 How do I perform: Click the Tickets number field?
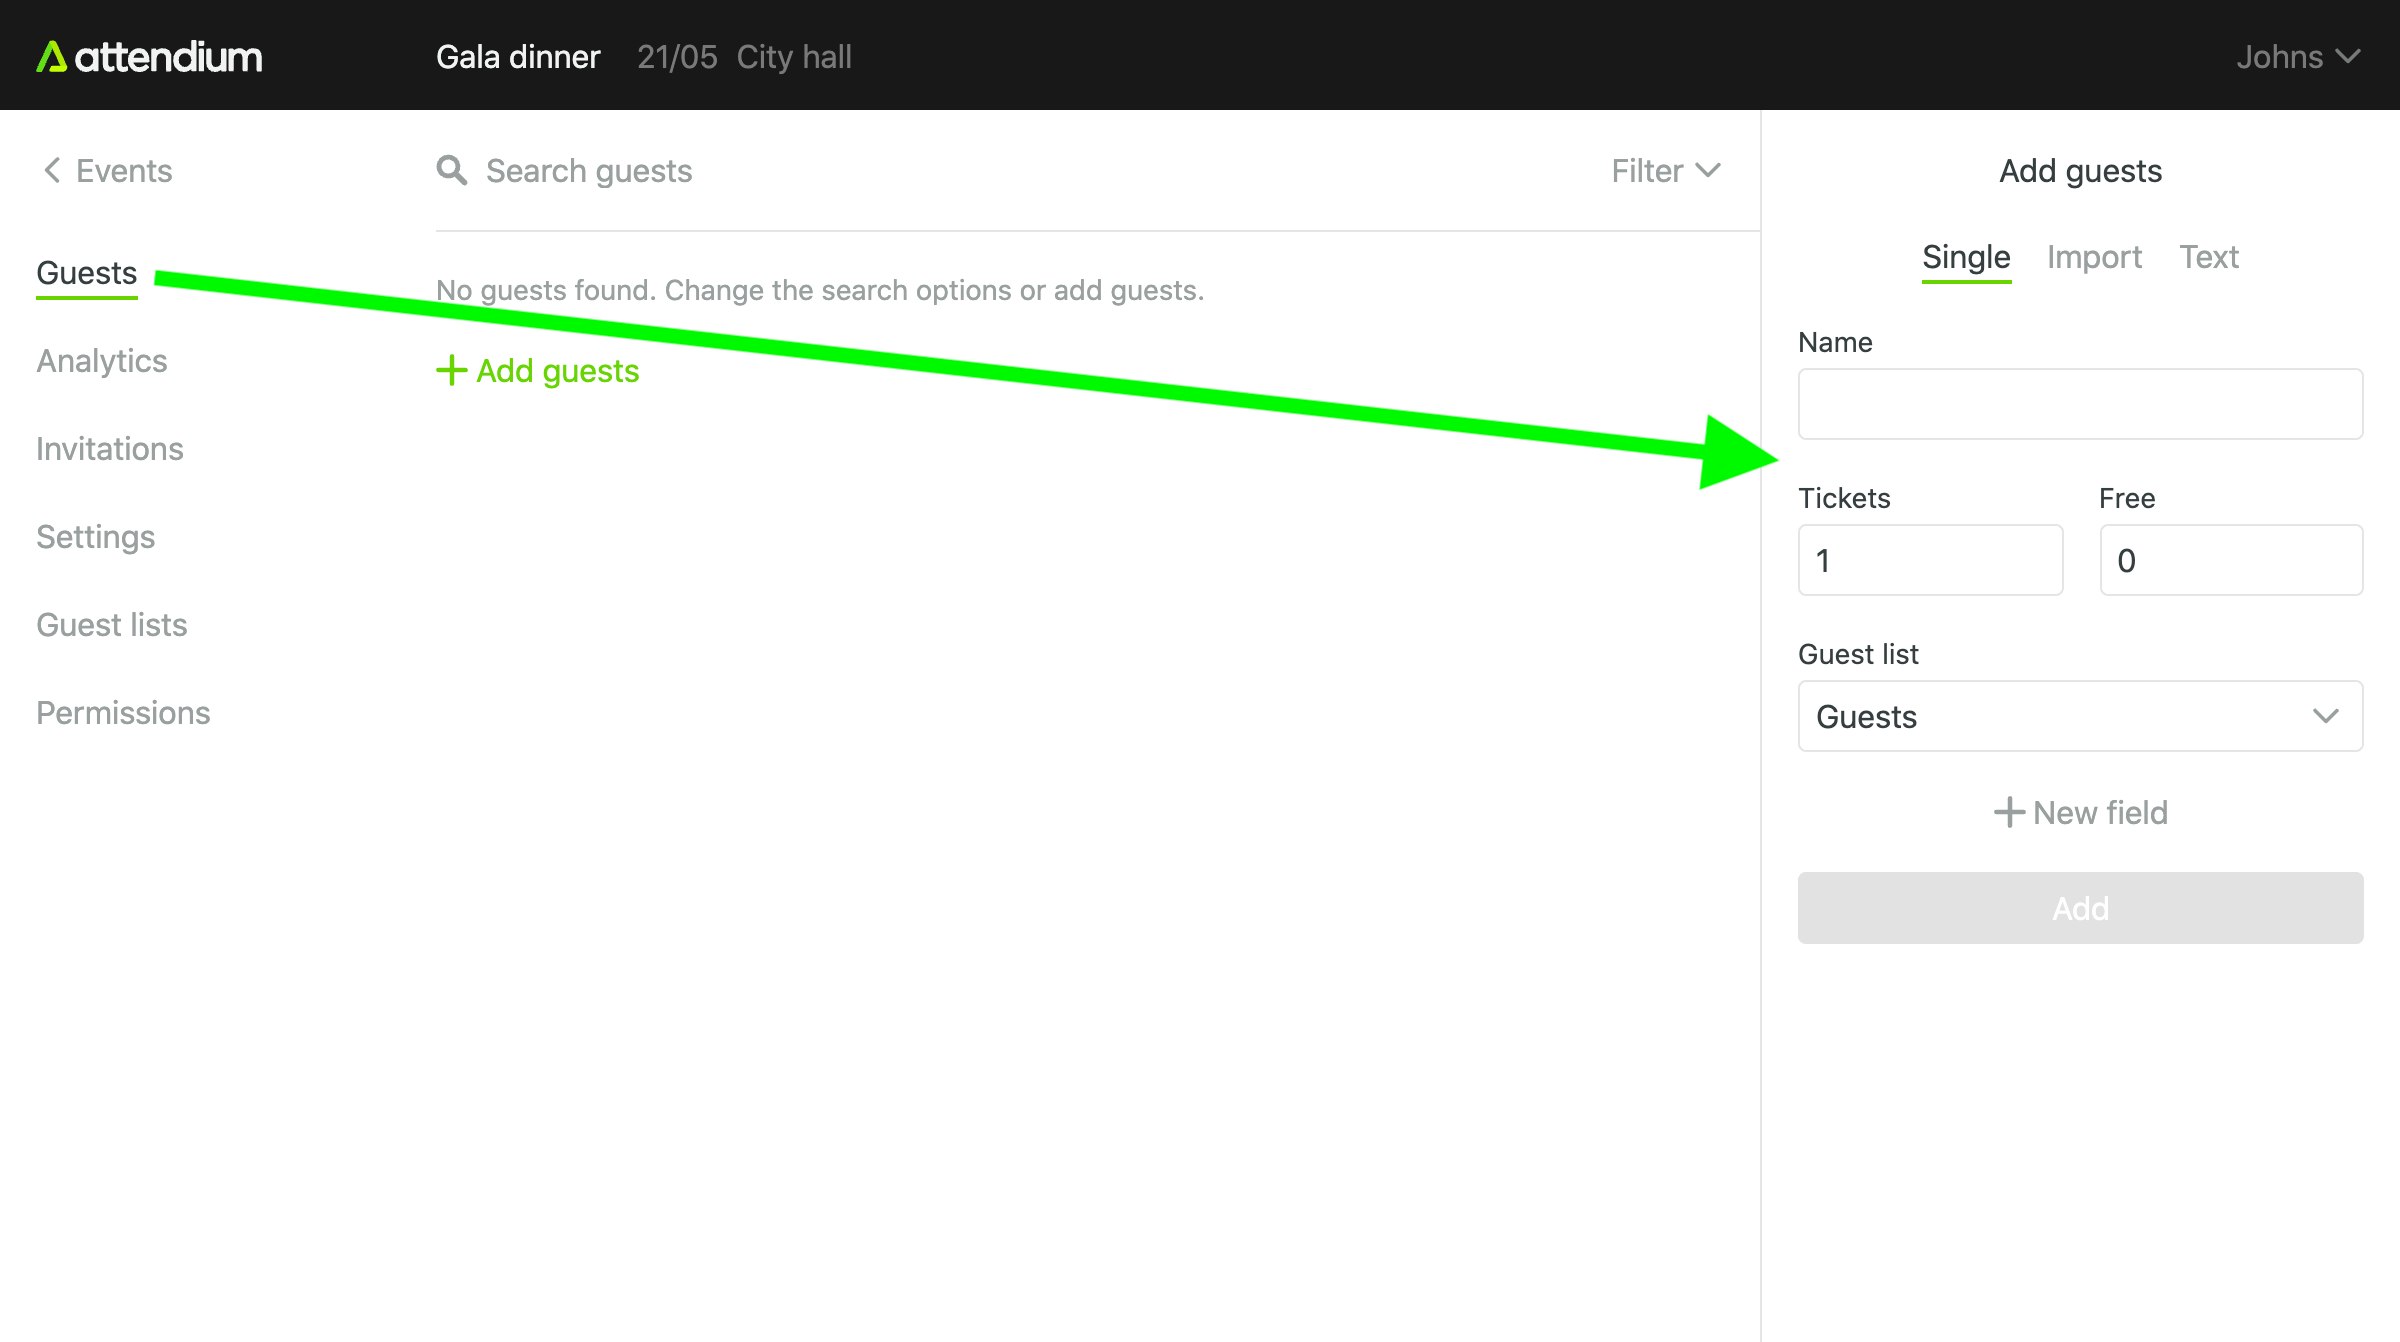[1930, 560]
